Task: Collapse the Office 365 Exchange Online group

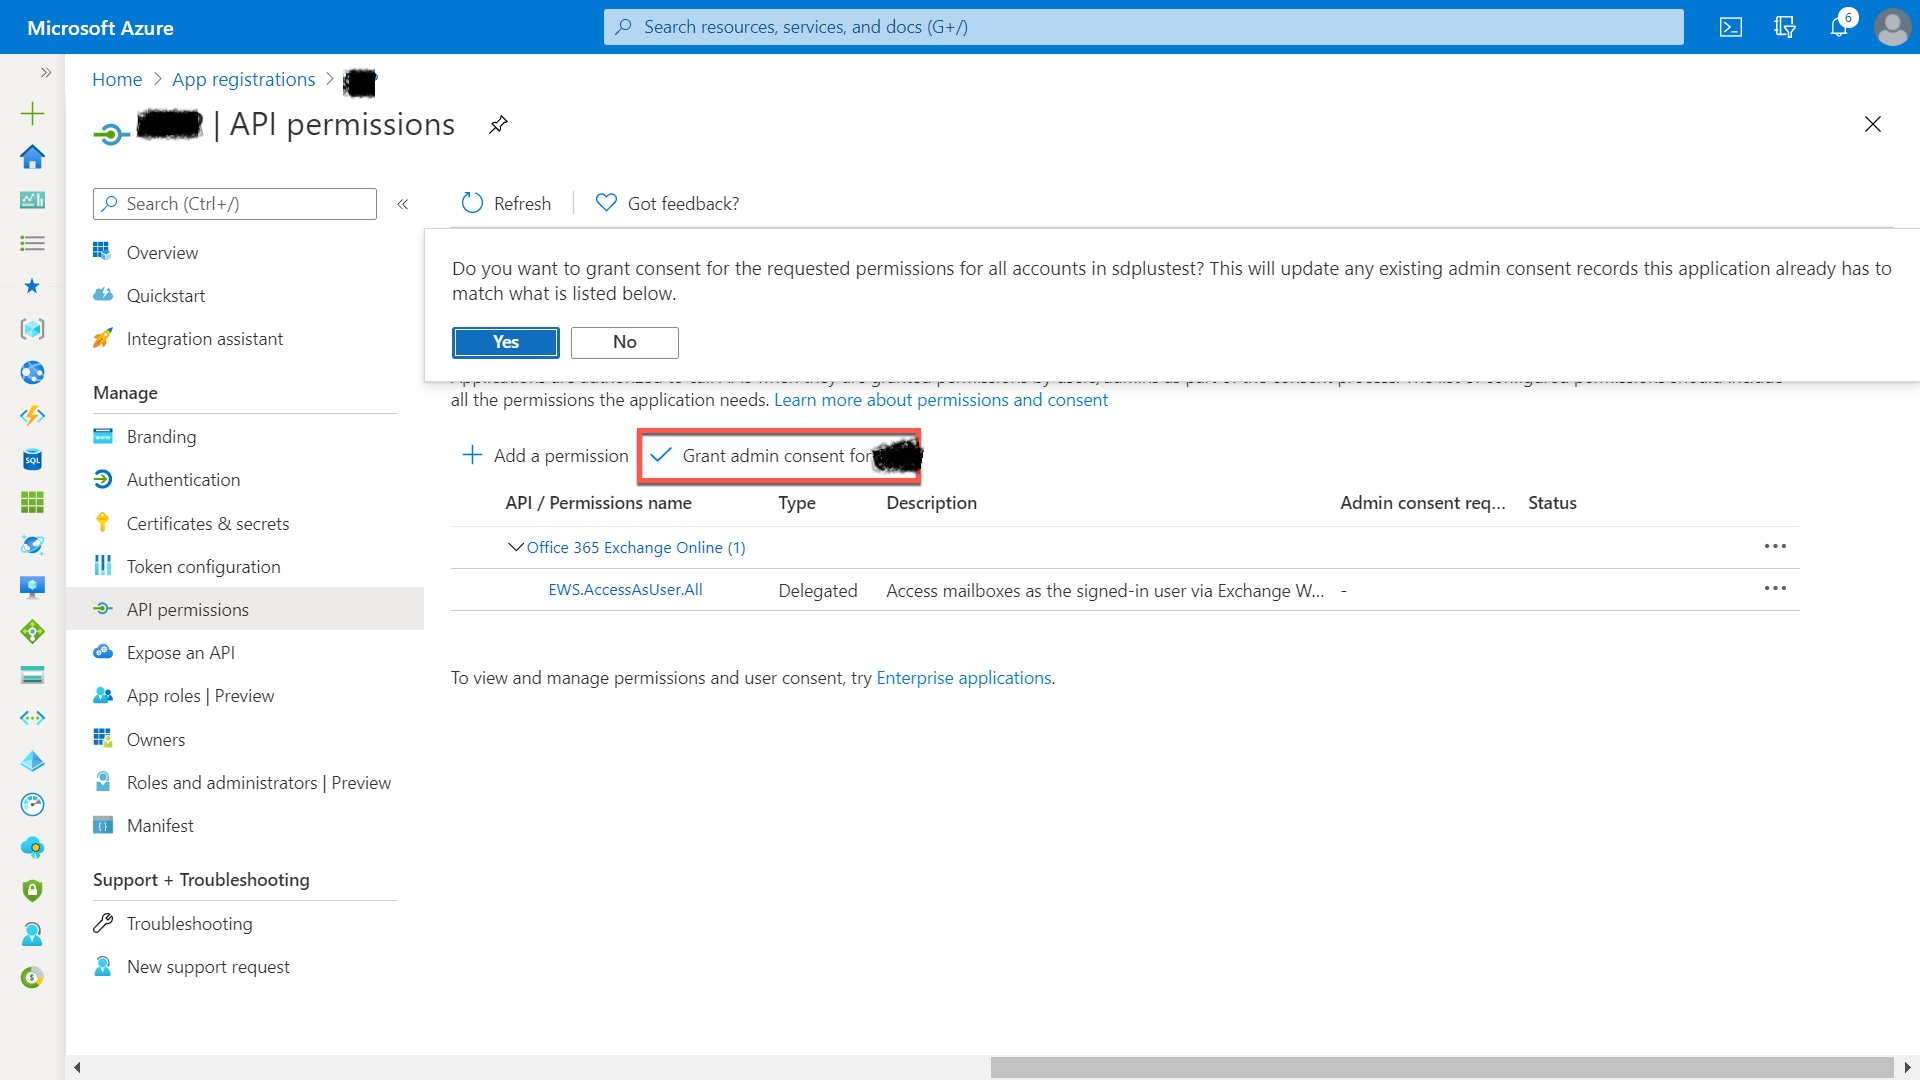Action: pos(515,547)
